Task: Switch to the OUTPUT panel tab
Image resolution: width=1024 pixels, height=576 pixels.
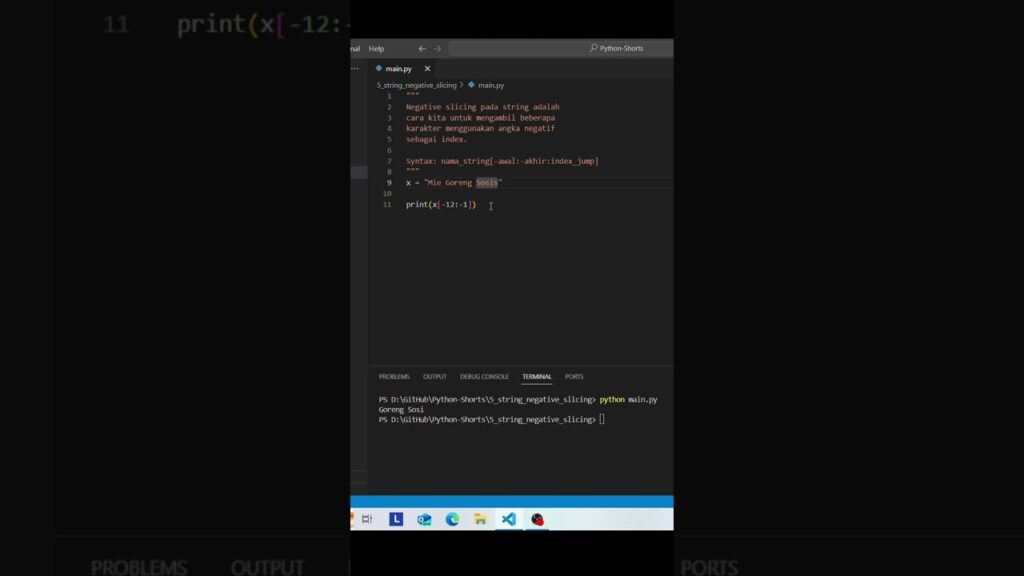Action: (434, 377)
